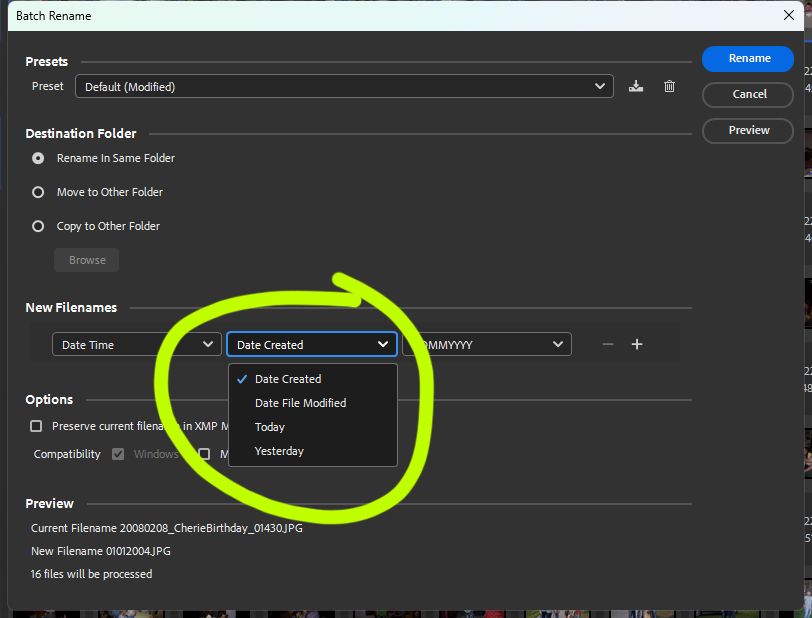
Task: Enable Preserve current filename in XMP checkbox
Action: 36,426
